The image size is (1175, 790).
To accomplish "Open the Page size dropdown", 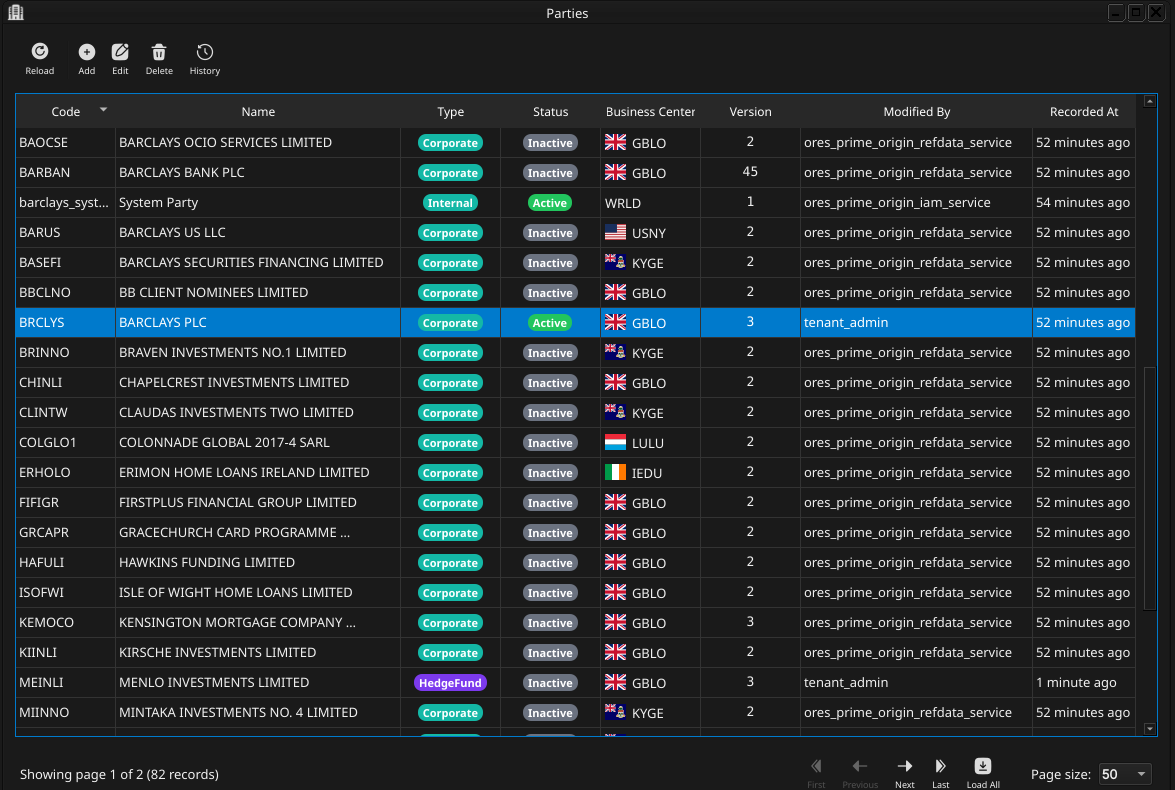I will (x=1124, y=774).
